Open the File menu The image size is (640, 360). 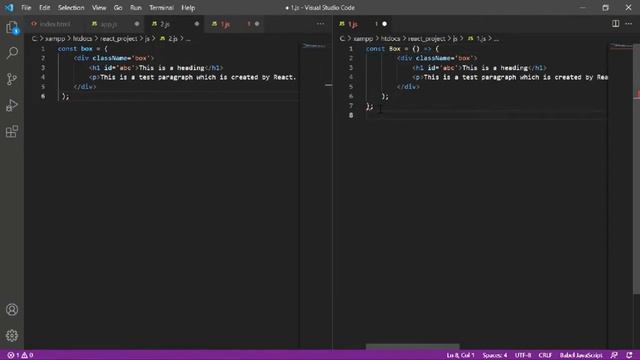(x=26, y=8)
